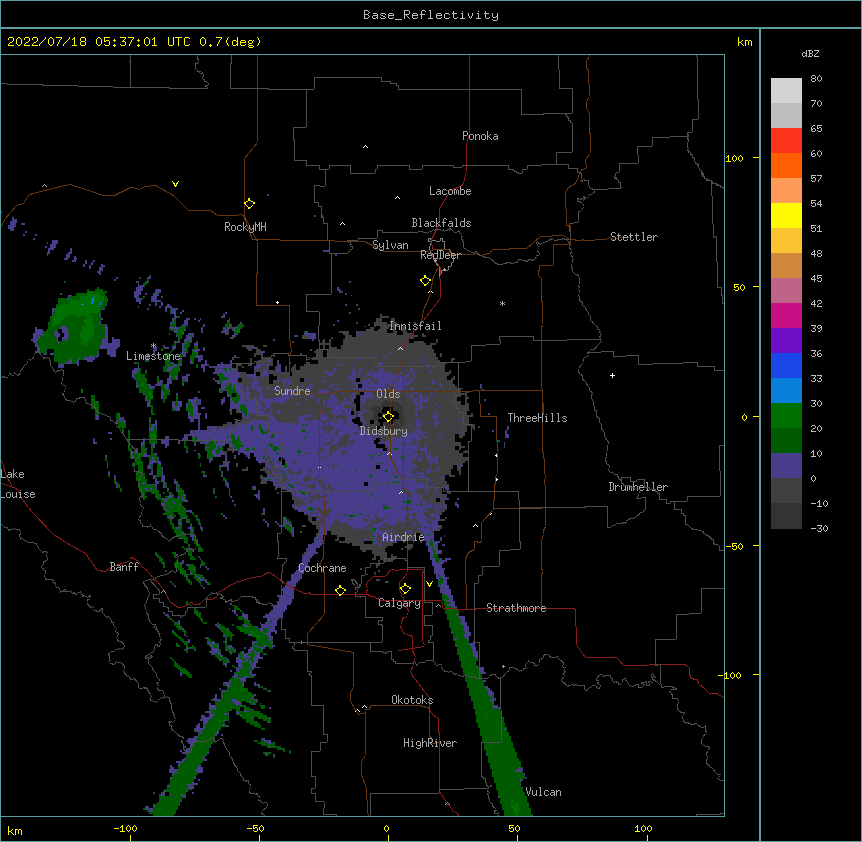The image size is (862, 842).
Task: Click the 45 value in the dBZ legend
Action: [816, 279]
